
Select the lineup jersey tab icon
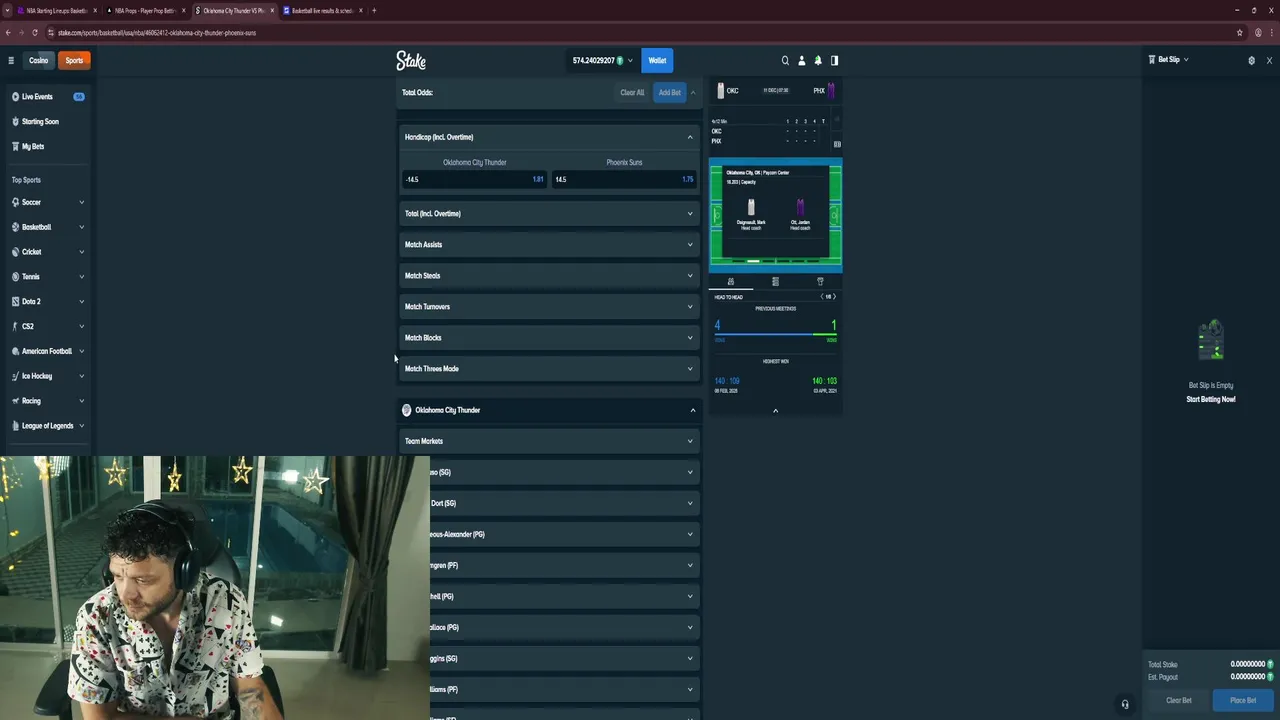pos(820,281)
